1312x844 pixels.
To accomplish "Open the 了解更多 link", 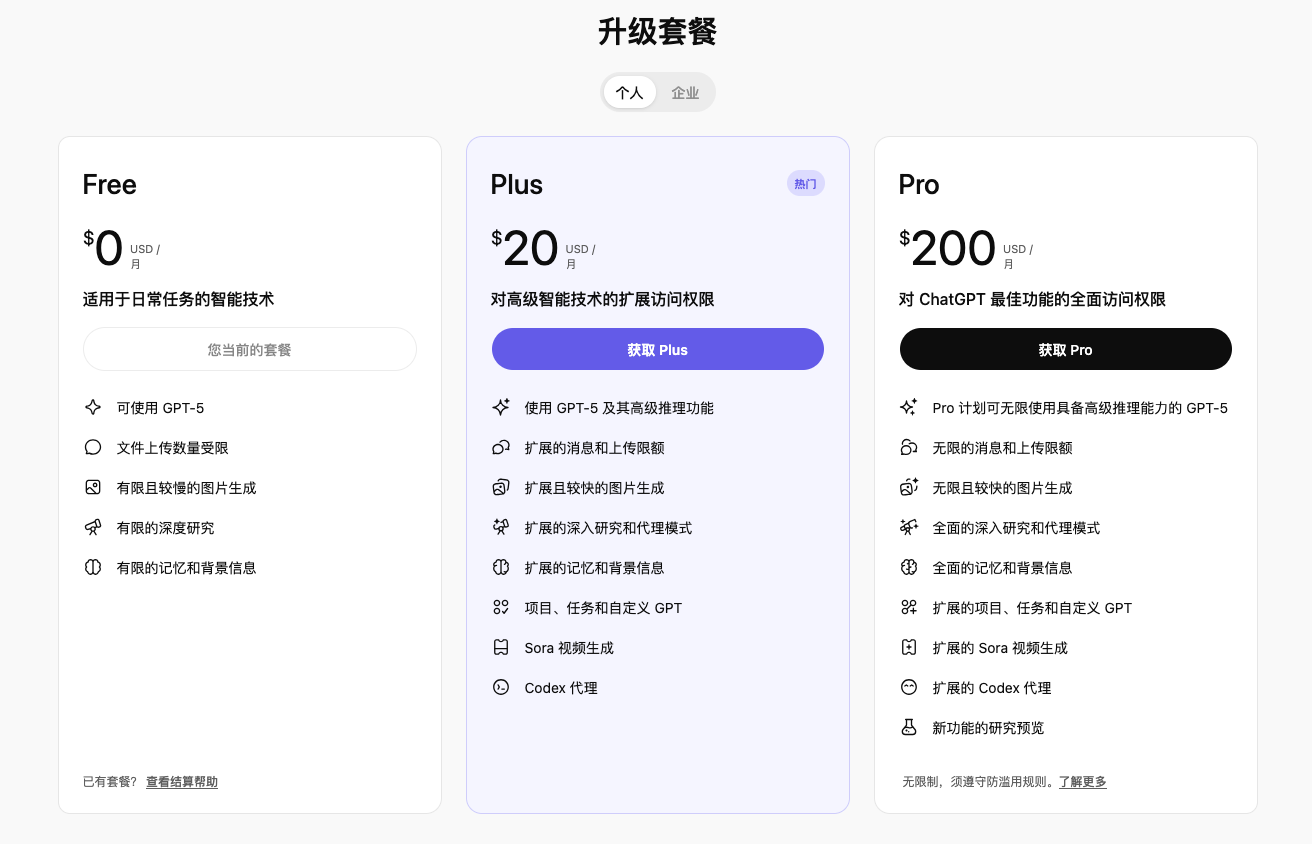I will (x=1083, y=782).
